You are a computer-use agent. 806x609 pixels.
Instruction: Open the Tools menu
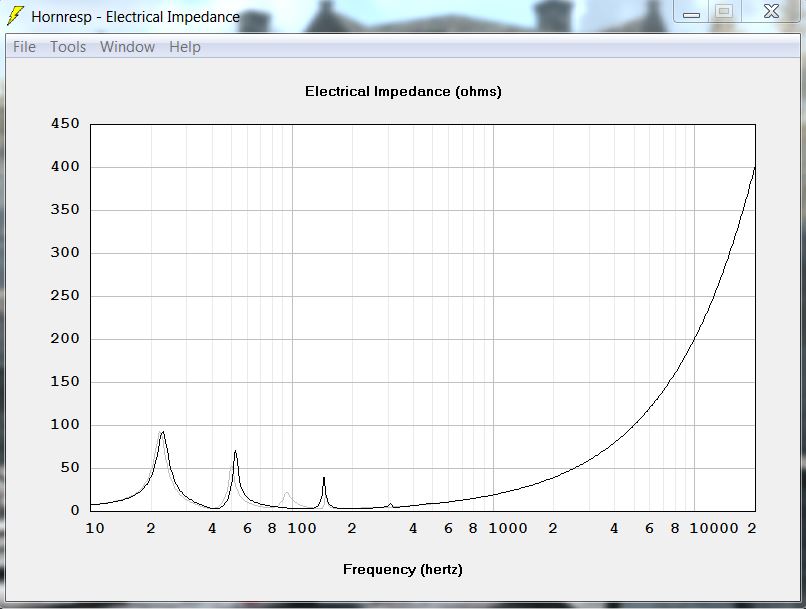[68, 47]
